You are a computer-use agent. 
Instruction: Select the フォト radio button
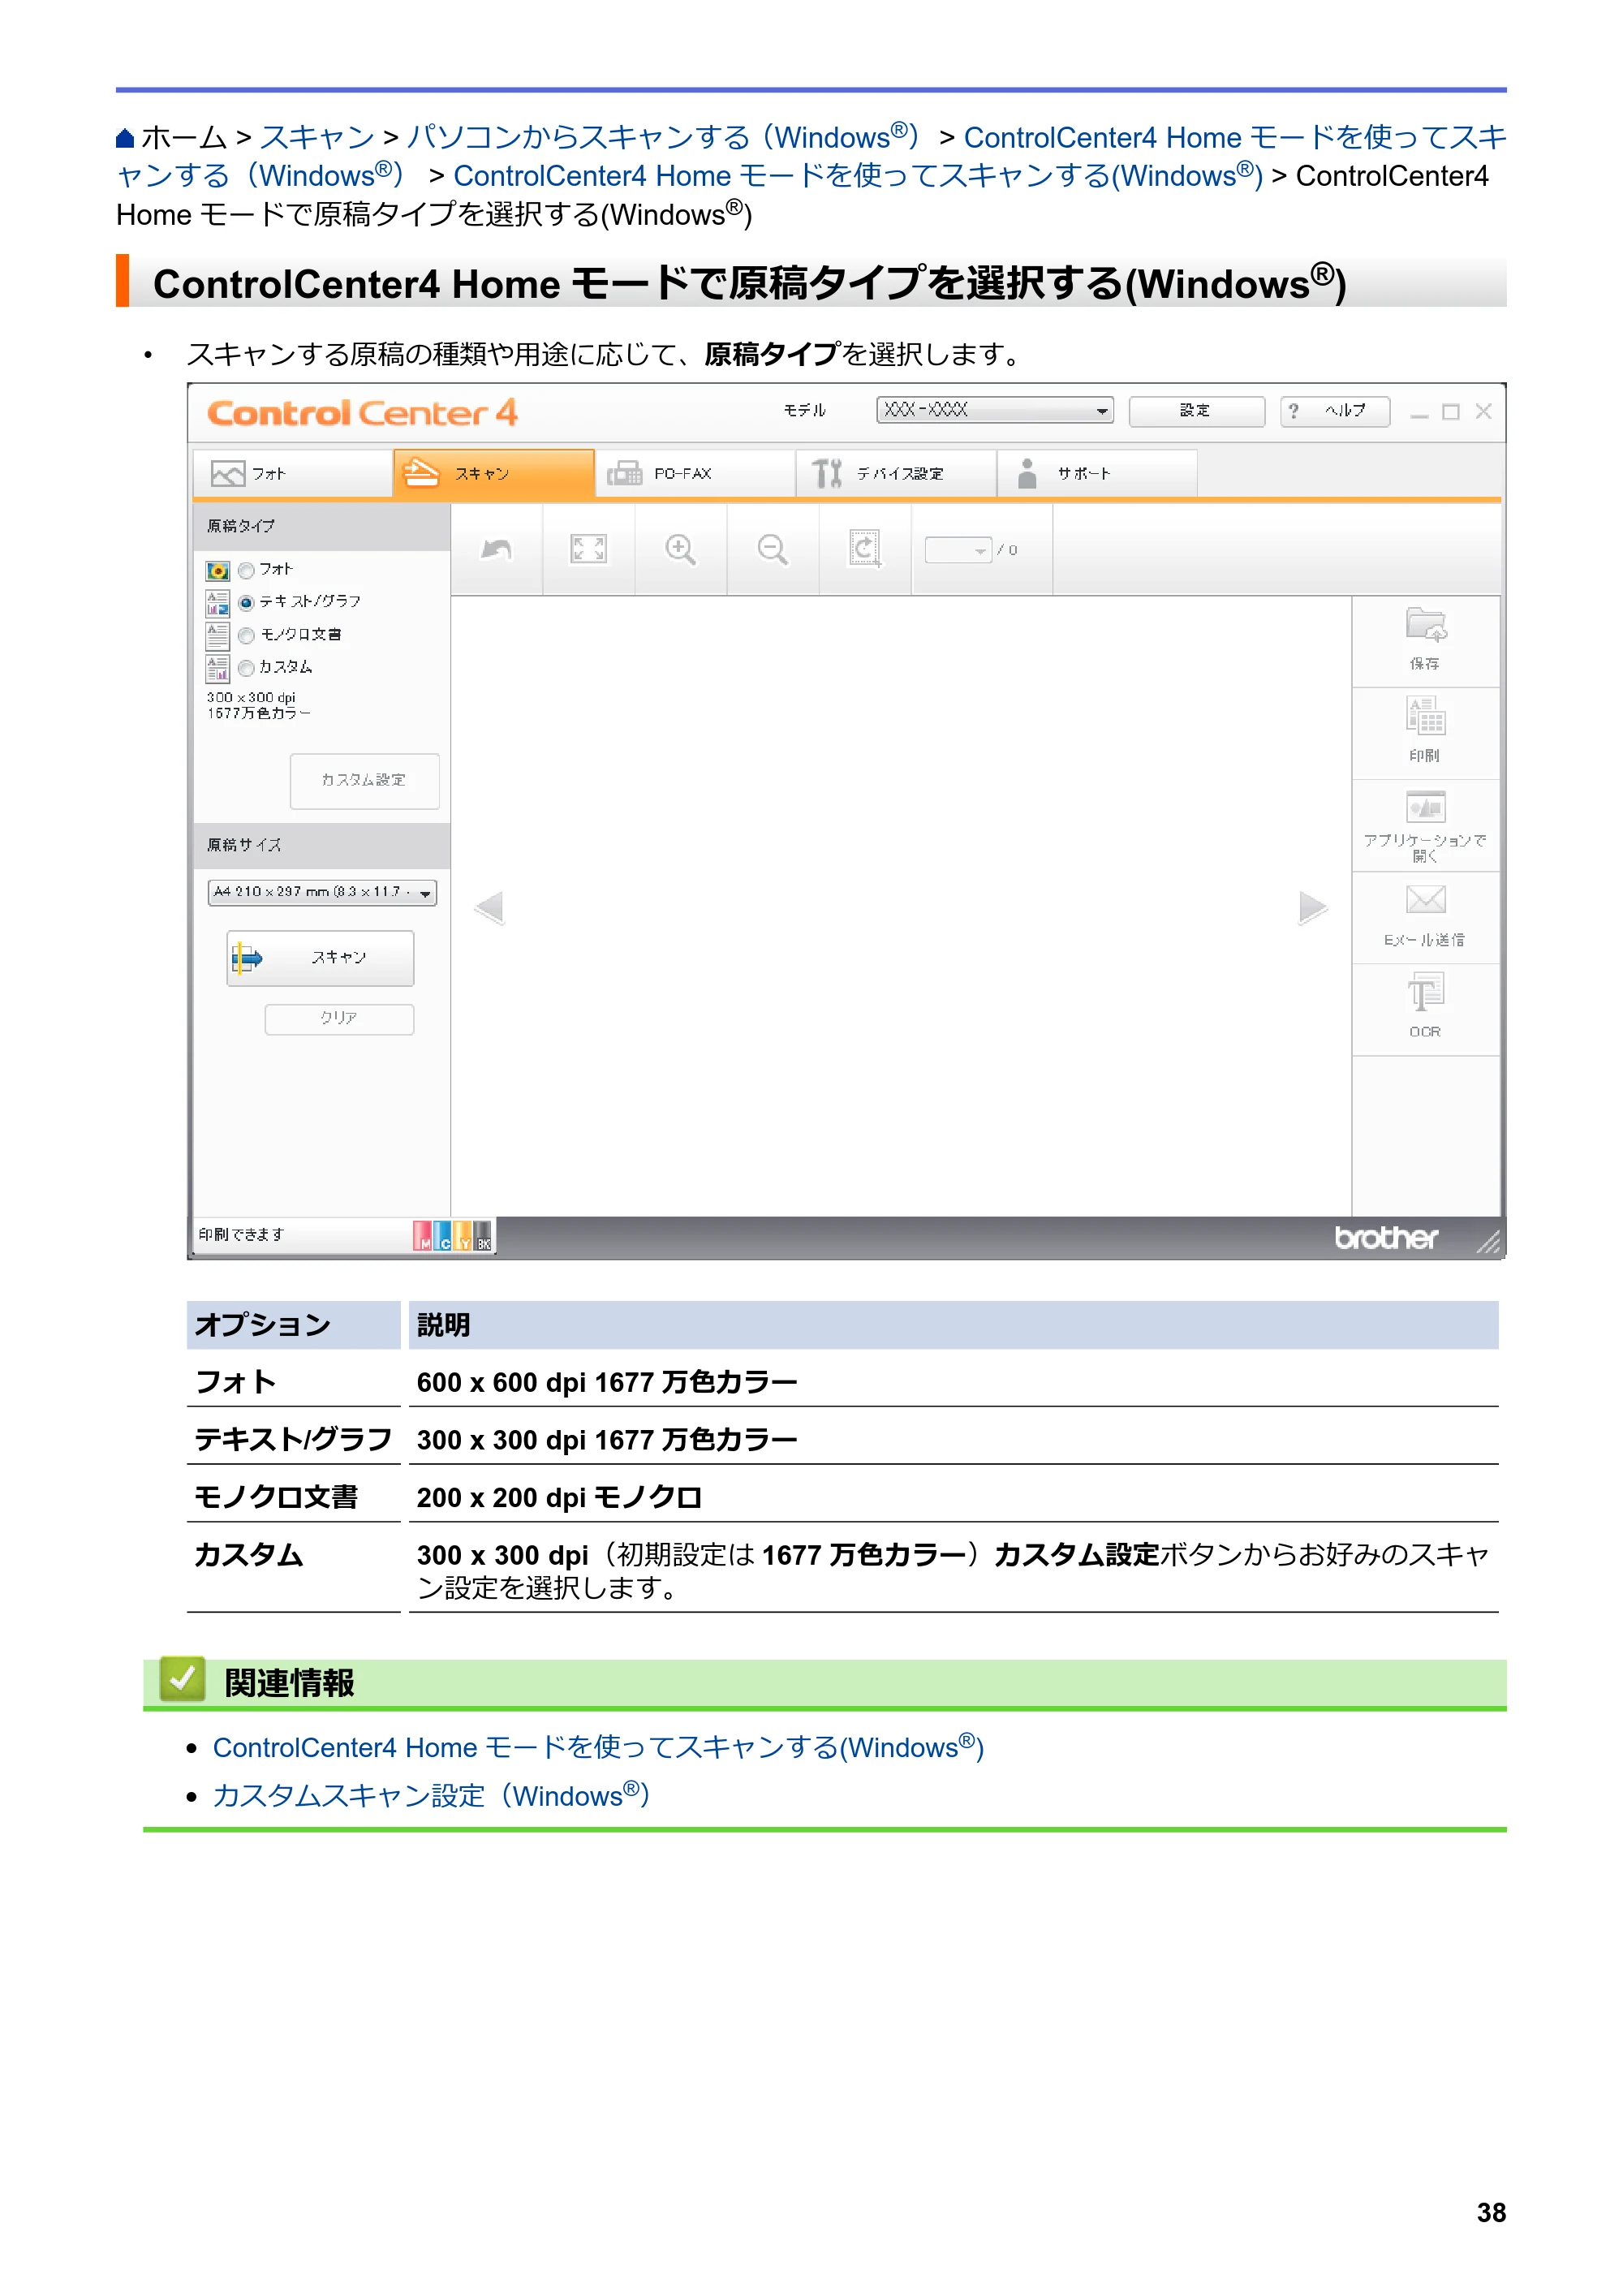pyautogui.click(x=246, y=571)
